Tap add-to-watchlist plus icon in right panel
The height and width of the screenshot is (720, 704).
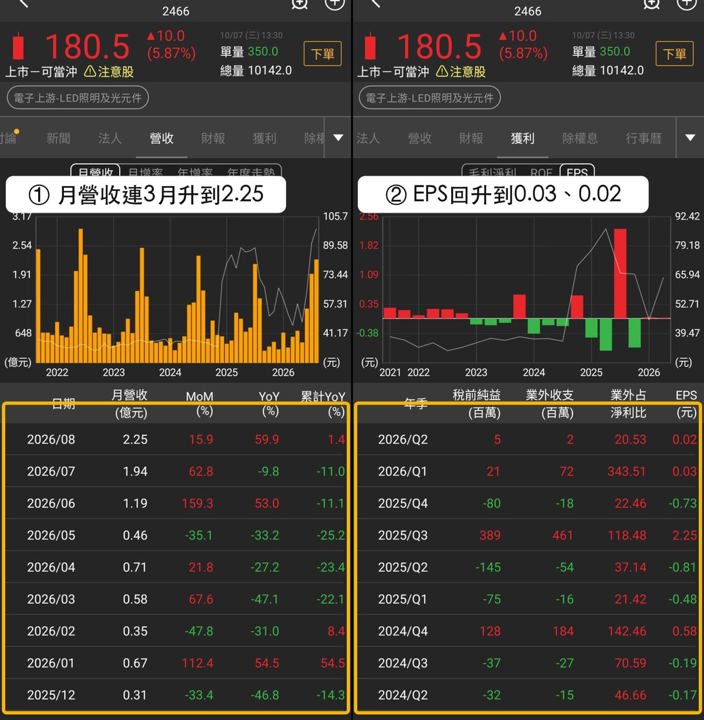click(x=687, y=4)
